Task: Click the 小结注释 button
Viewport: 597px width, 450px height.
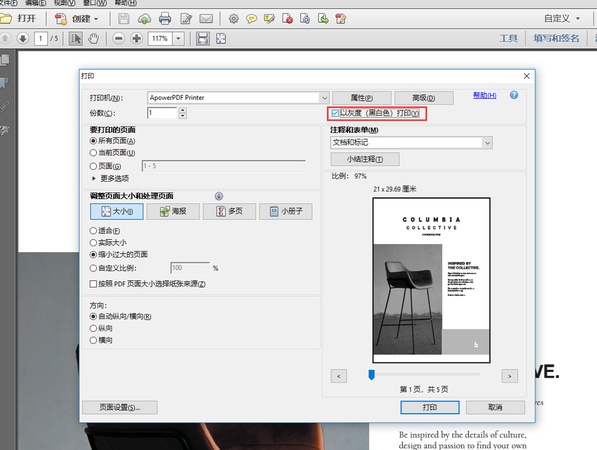Action: pos(365,159)
